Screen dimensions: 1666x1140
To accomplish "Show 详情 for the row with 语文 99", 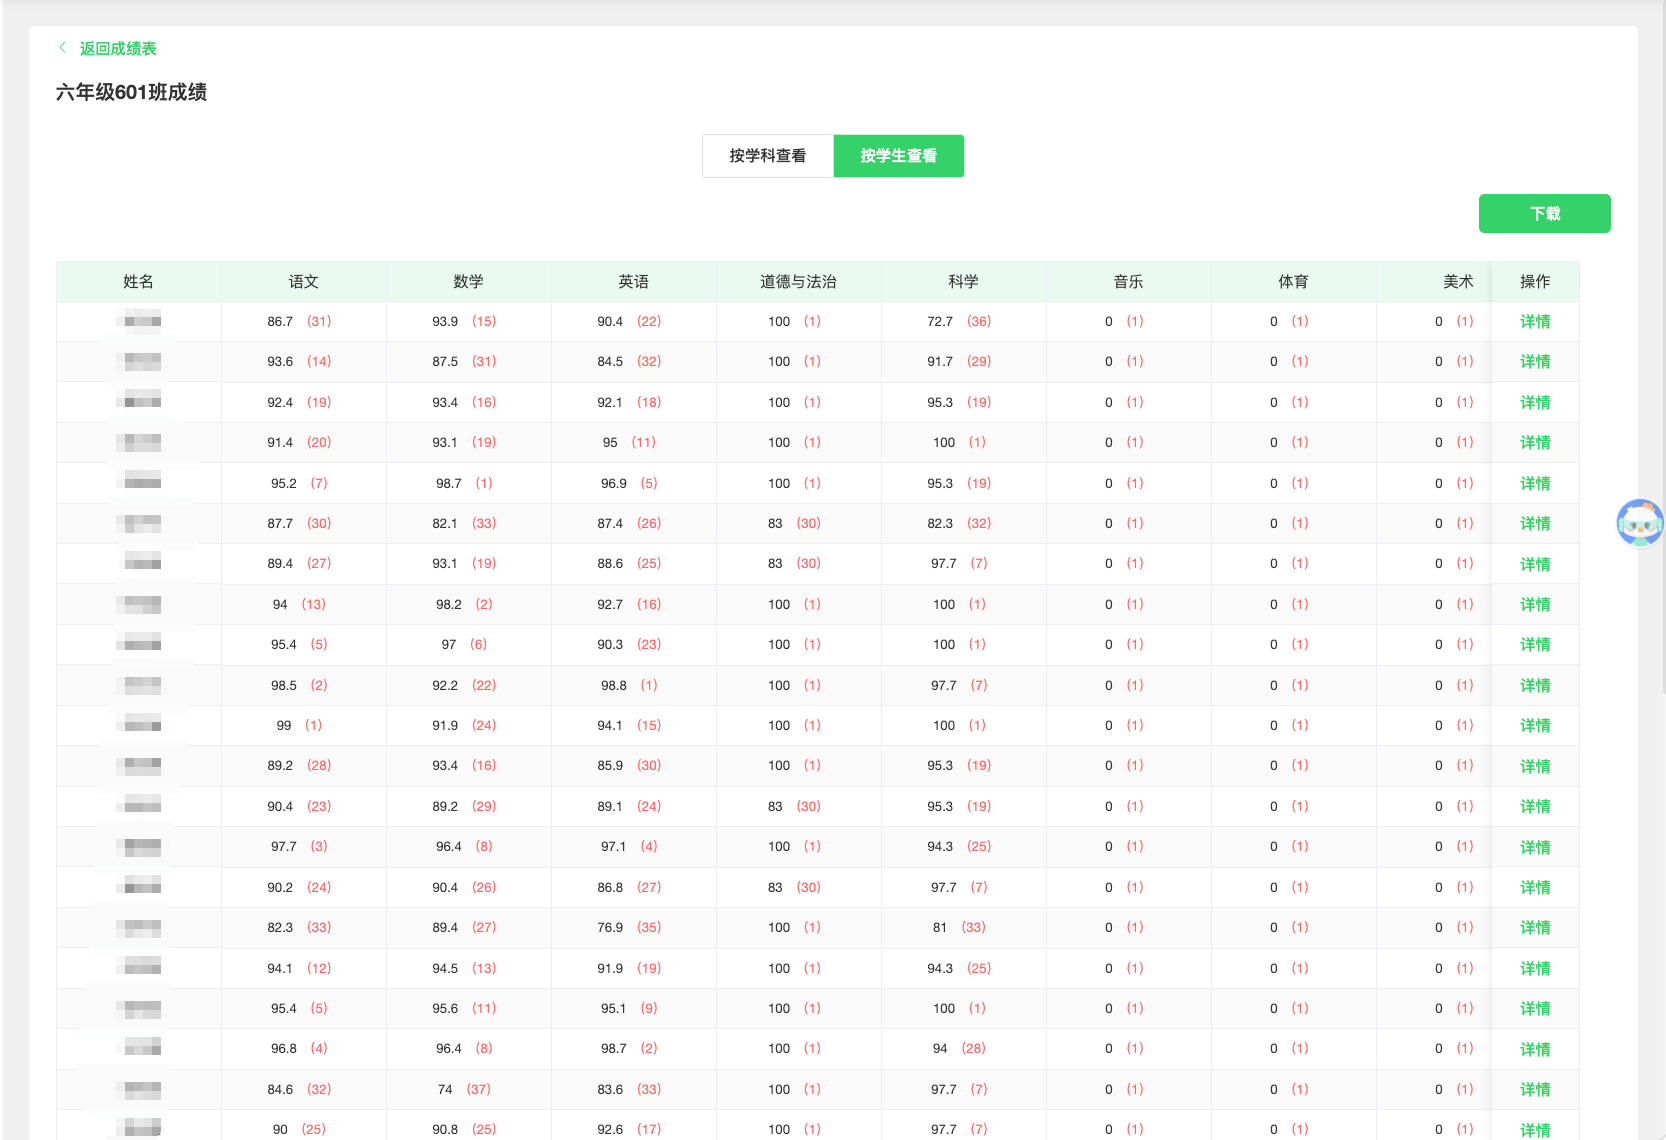I will [1535, 725].
